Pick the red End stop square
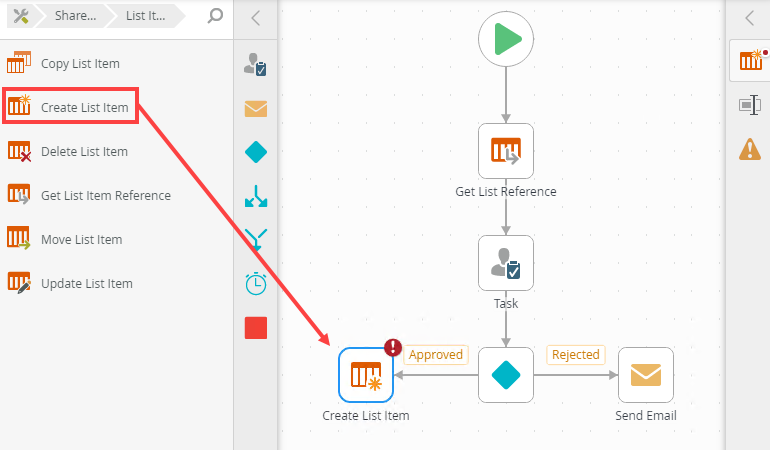The height and width of the screenshot is (450, 770). tap(256, 328)
